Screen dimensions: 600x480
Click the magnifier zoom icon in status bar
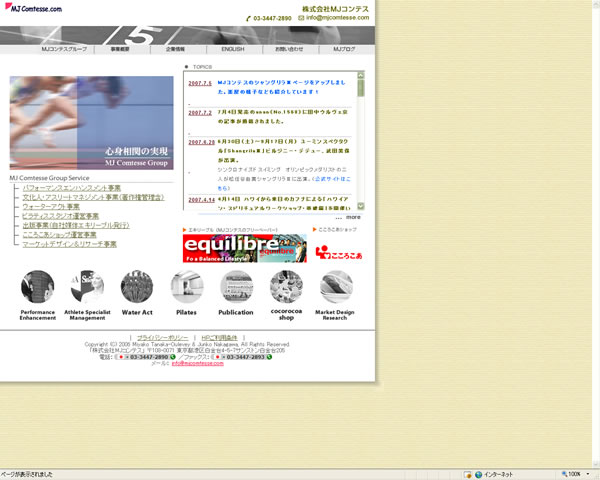pos(564,474)
